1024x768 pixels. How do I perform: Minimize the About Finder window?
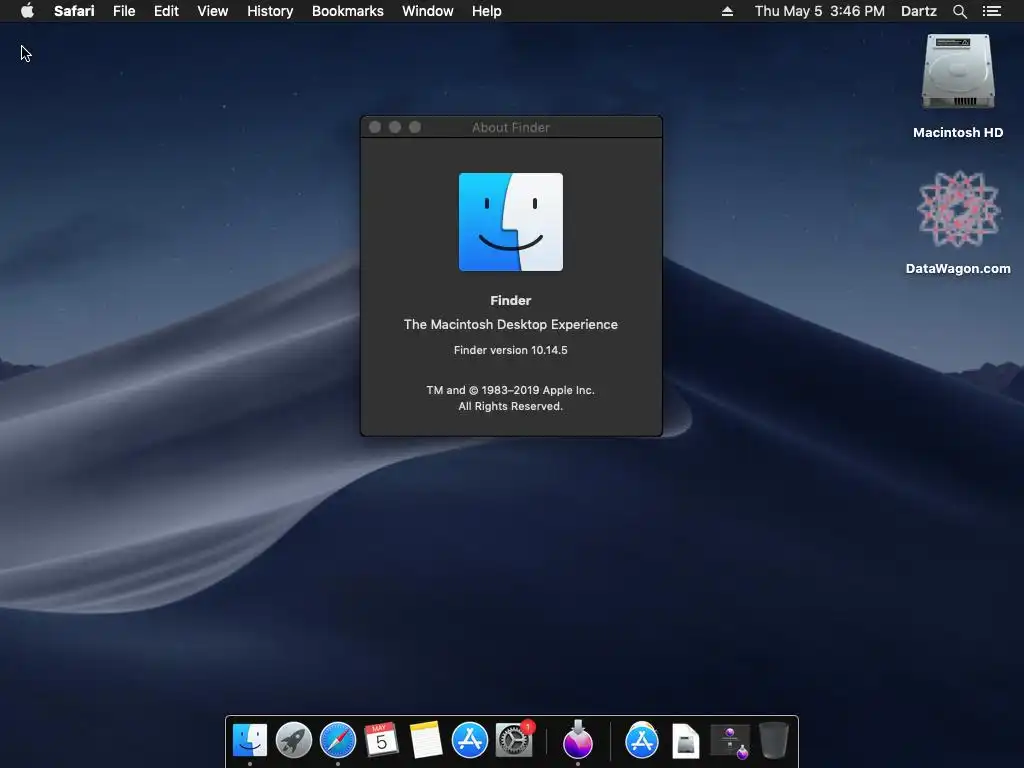[395, 127]
